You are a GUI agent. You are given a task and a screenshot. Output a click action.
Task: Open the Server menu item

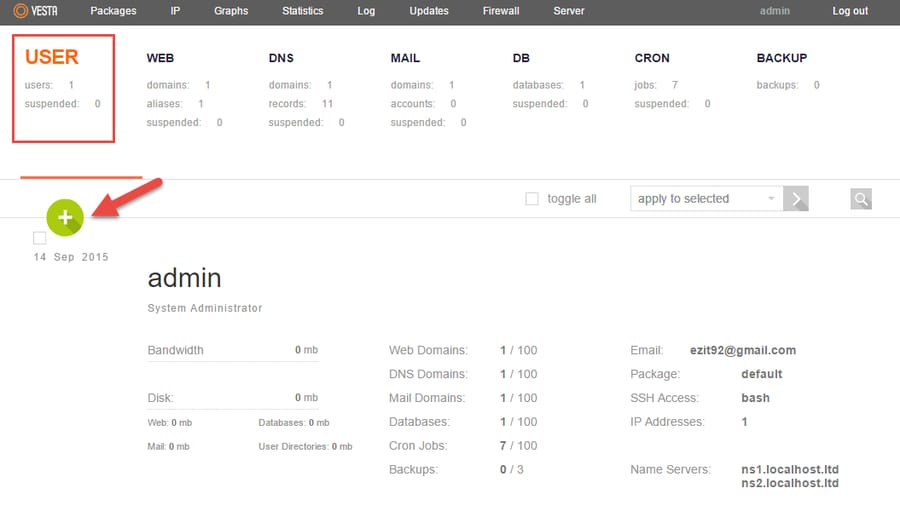click(x=568, y=11)
